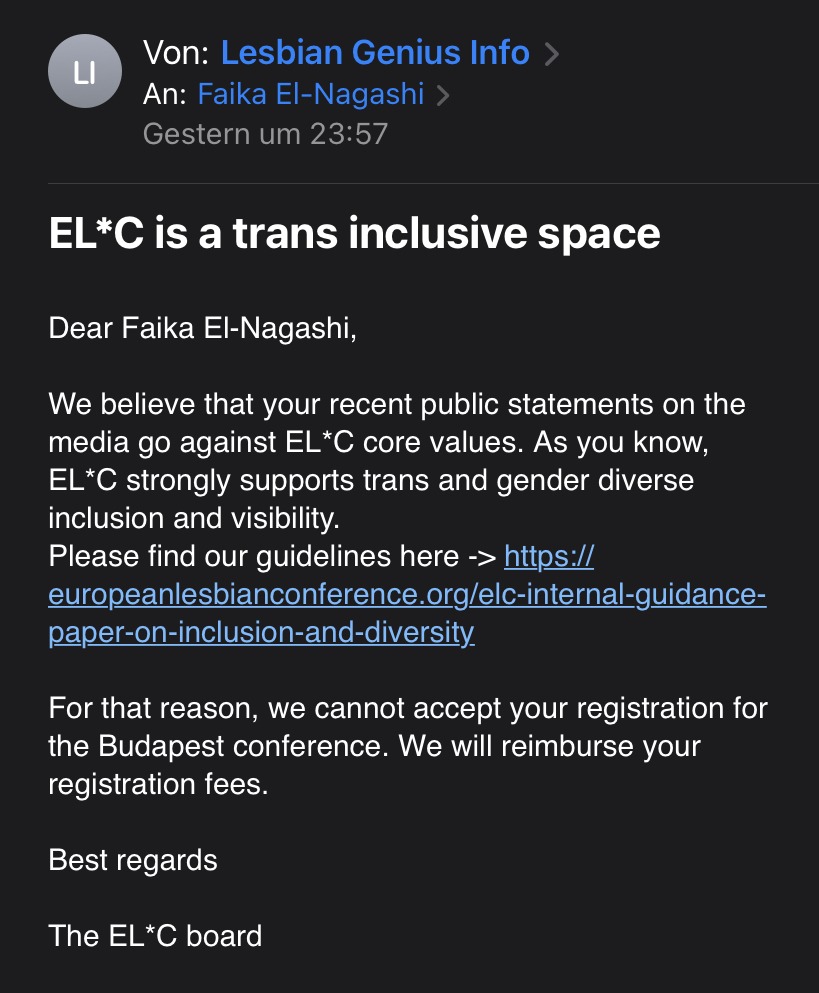This screenshot has width=819, height=993.
Task: Click the "Best regards" closing line
Action: pos(133,860)
